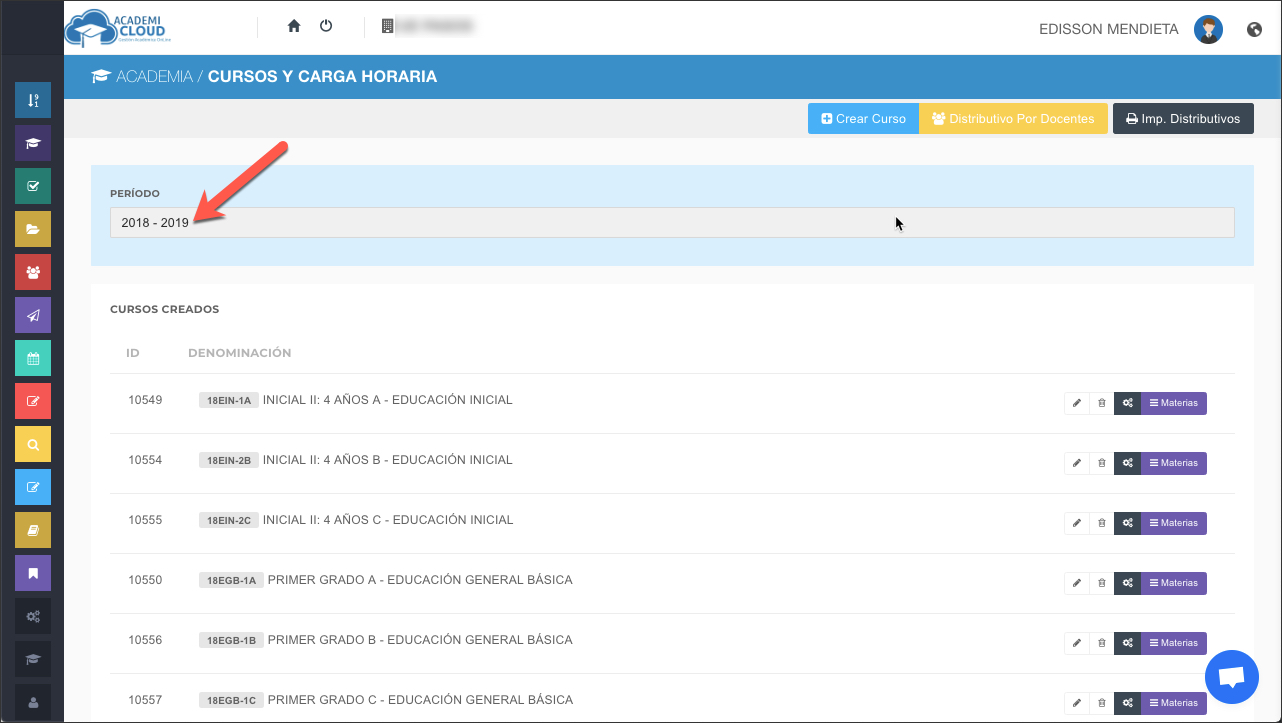The width and height of the screenshot is (1282, 723).
Task: Click the paper plane sidebar icon
Action: pyautogui.click(x=33, y=315)
